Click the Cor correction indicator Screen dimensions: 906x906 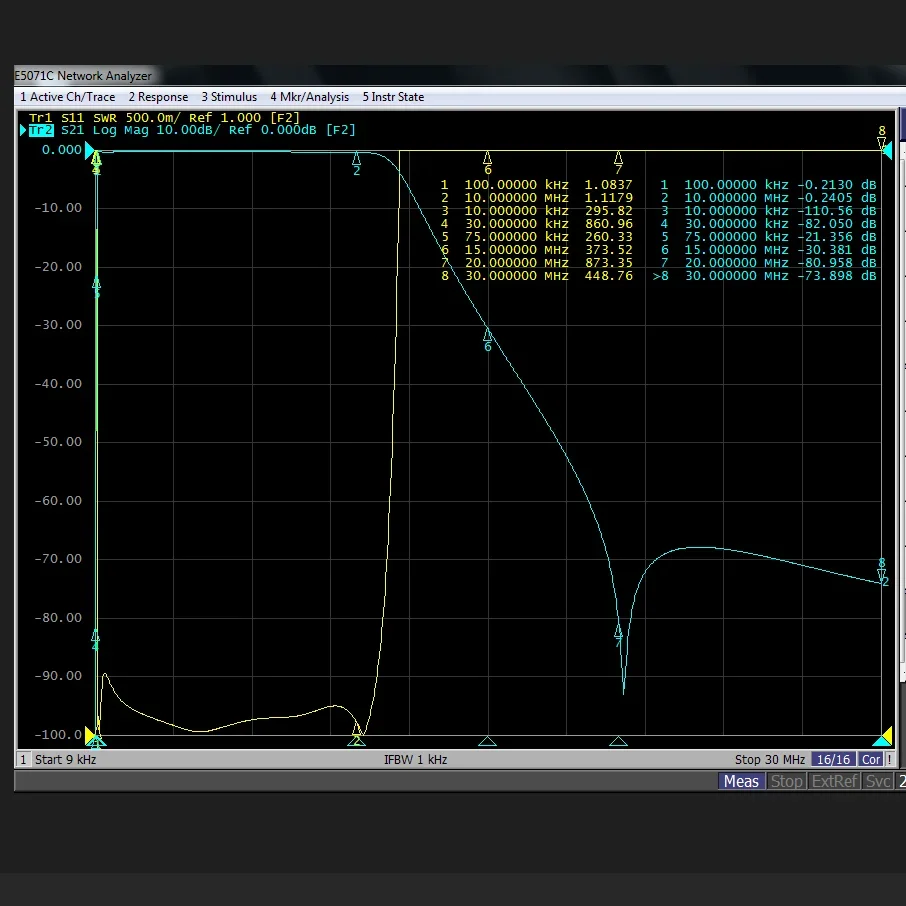coord(871,760)
